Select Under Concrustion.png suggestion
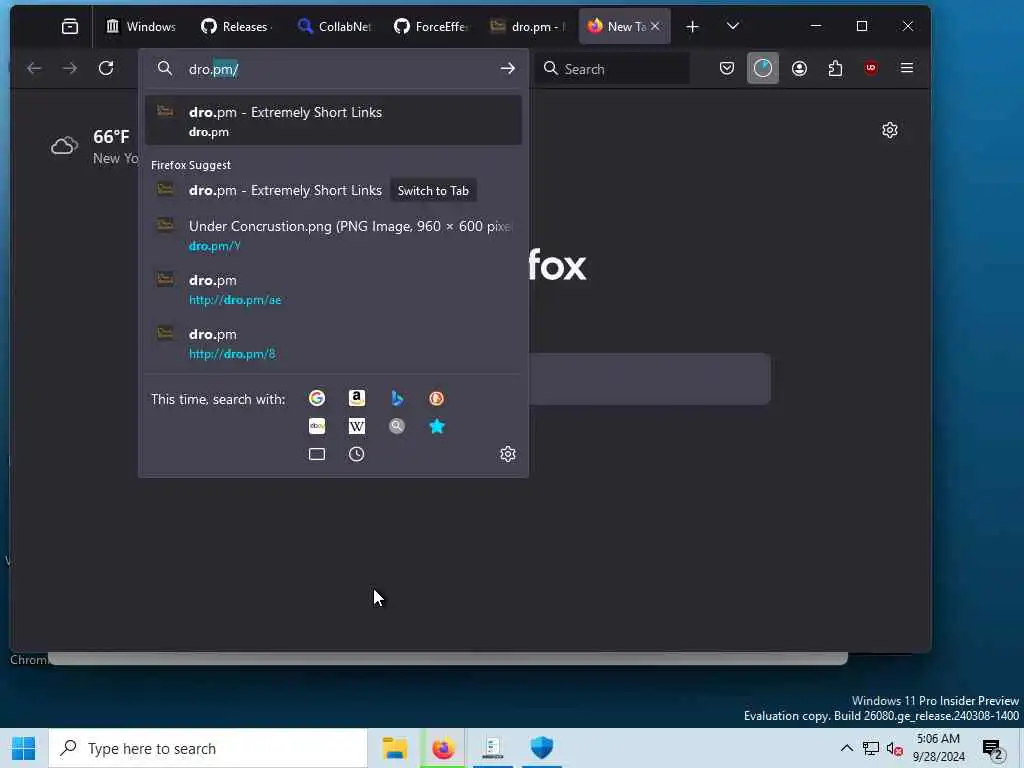1024x768 pixels. (x=333, y=234)
